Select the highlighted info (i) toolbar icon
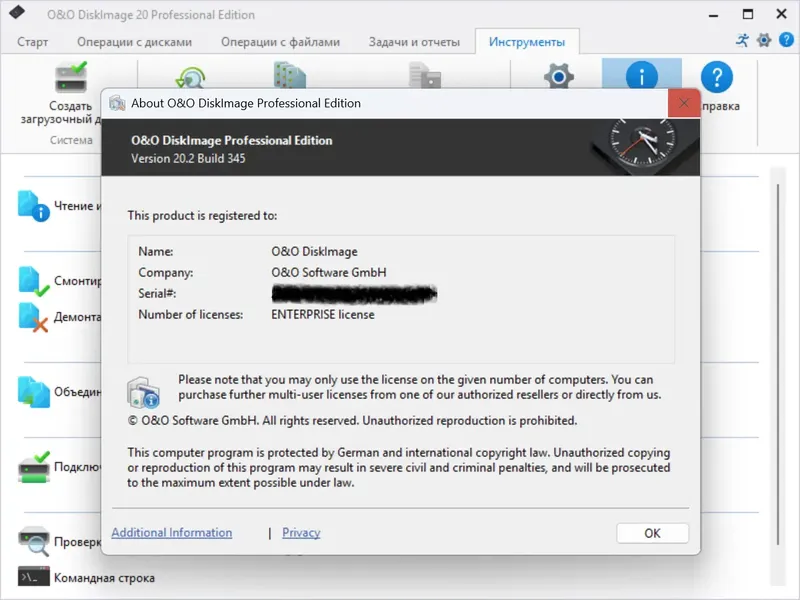Viewport: 800px width, 600px height. click(x=641, y=77)
